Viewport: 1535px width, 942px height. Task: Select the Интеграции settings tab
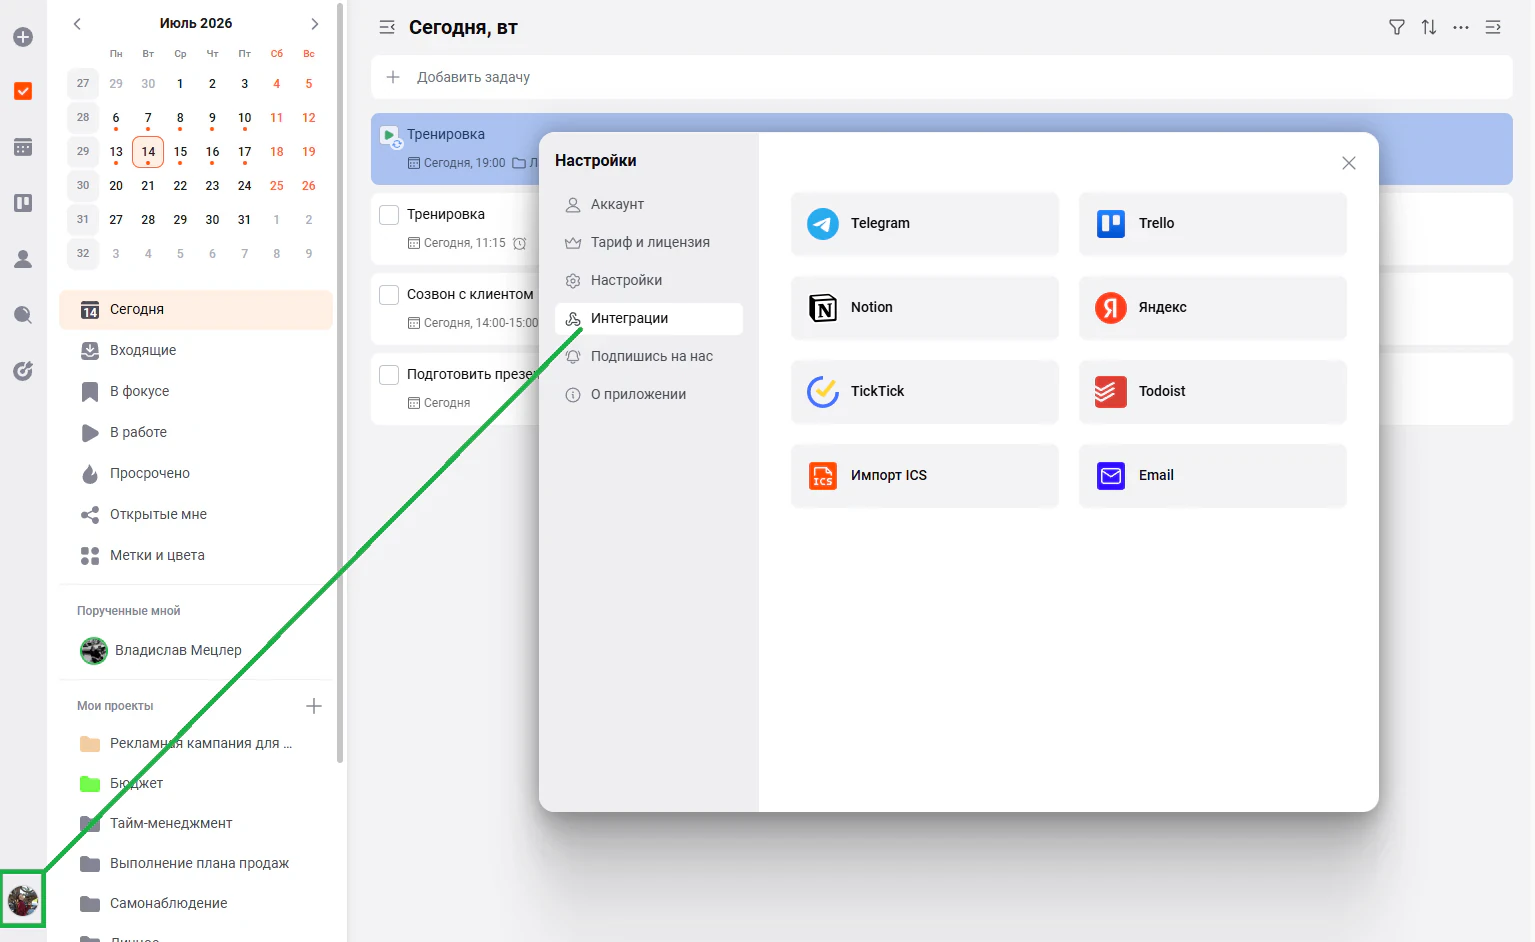point(649,318)
